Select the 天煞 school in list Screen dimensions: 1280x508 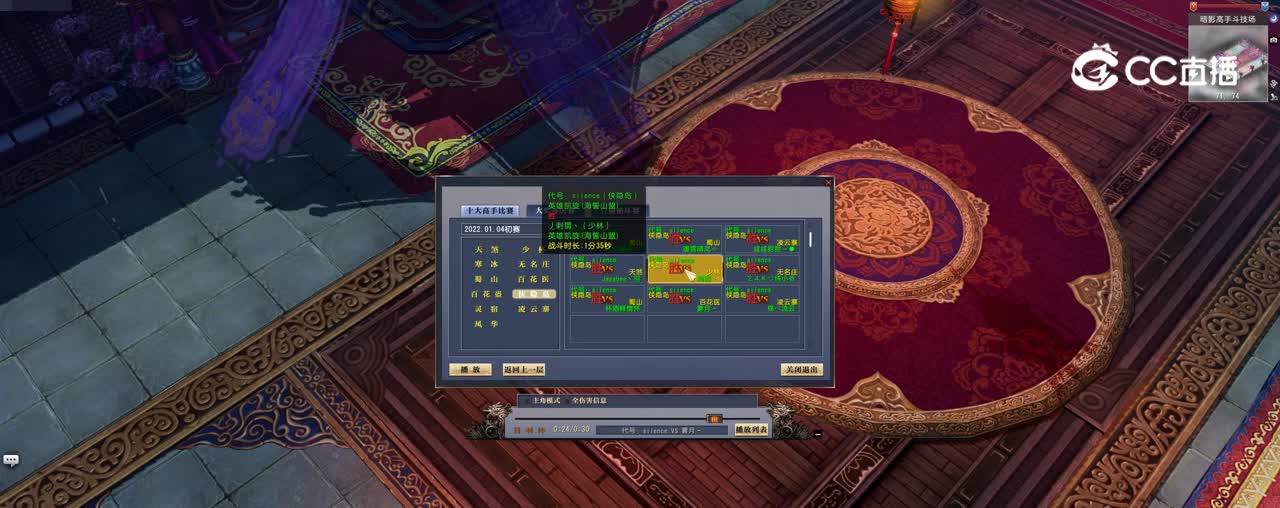pyautogui.click(x=487, y=250)
